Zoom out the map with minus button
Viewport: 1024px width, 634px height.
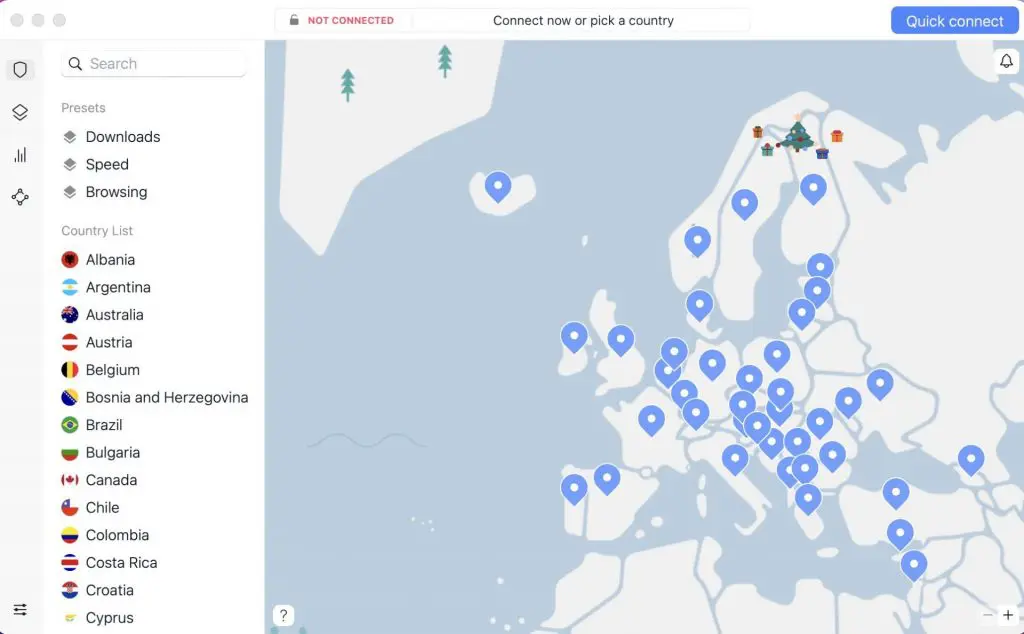988,615
